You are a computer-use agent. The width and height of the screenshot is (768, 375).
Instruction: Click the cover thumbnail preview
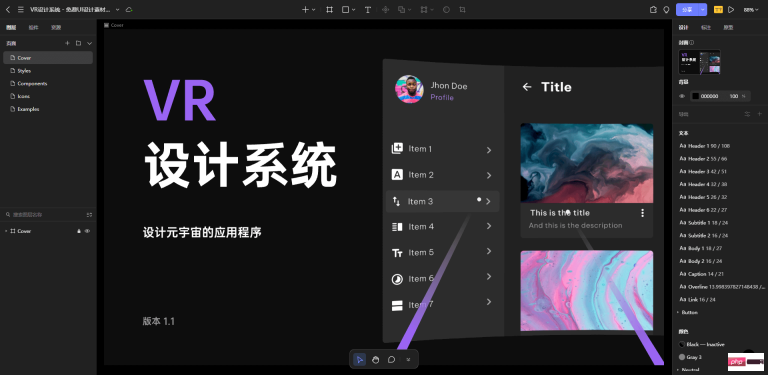(x=699, y=62)
